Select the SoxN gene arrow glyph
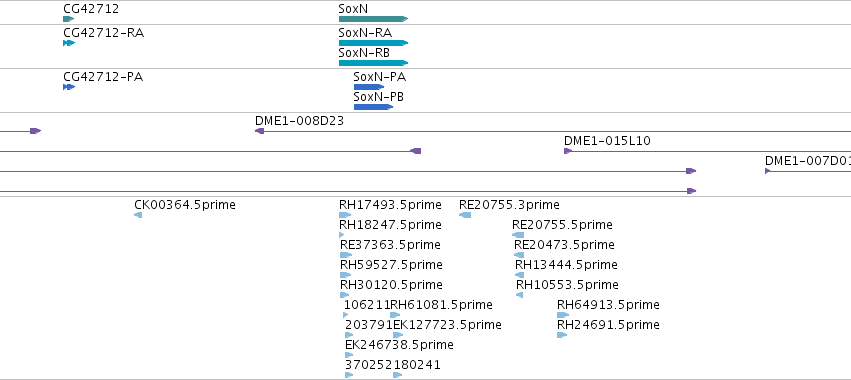The image size is (851, 380). pyautogui.click(x=373, y=19)
